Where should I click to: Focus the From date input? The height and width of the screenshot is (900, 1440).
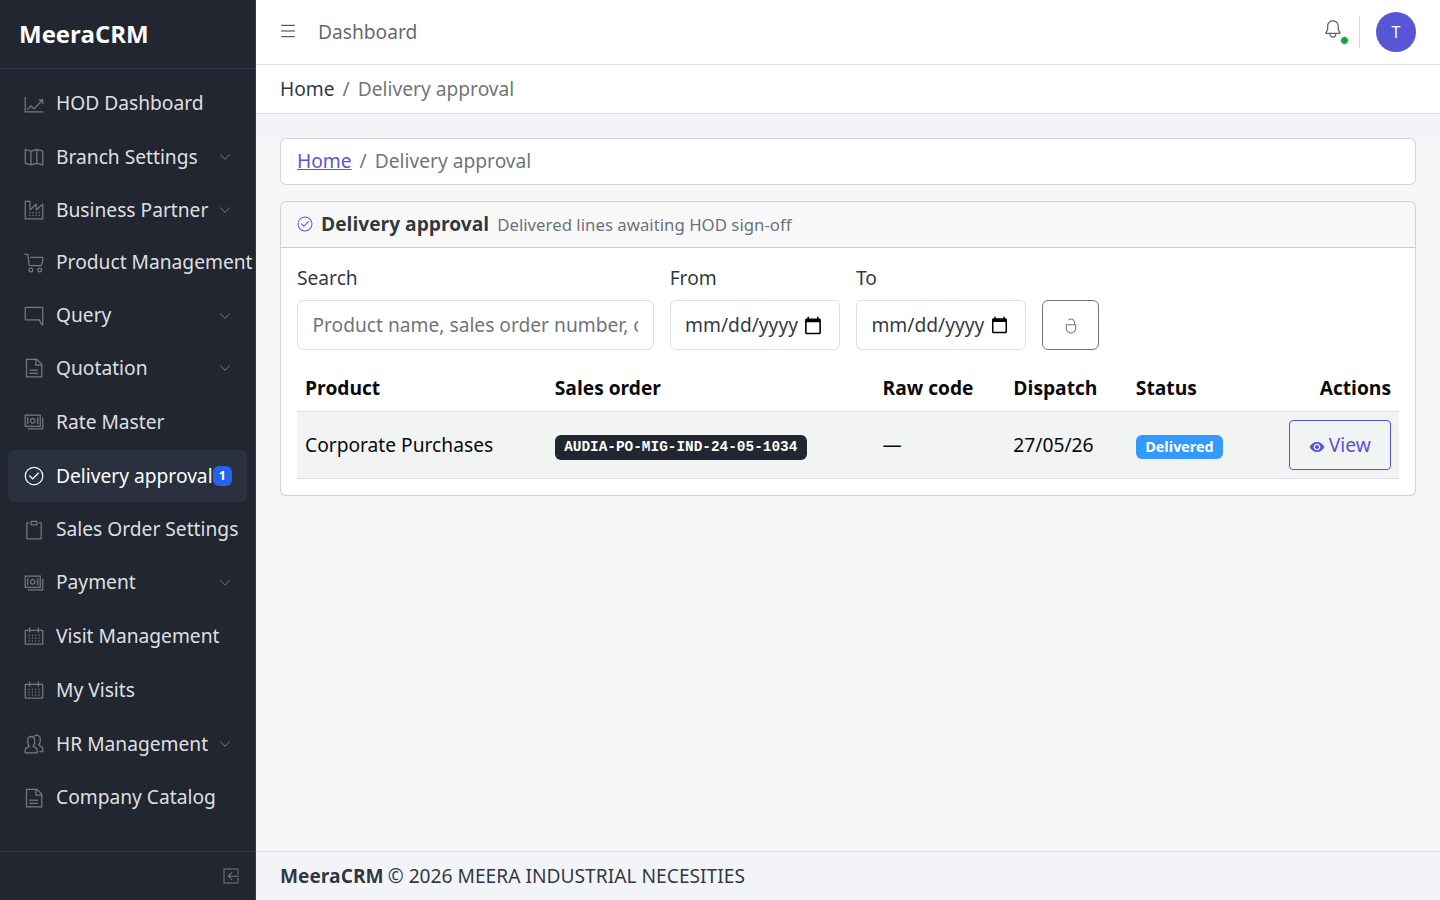(755, 325)
